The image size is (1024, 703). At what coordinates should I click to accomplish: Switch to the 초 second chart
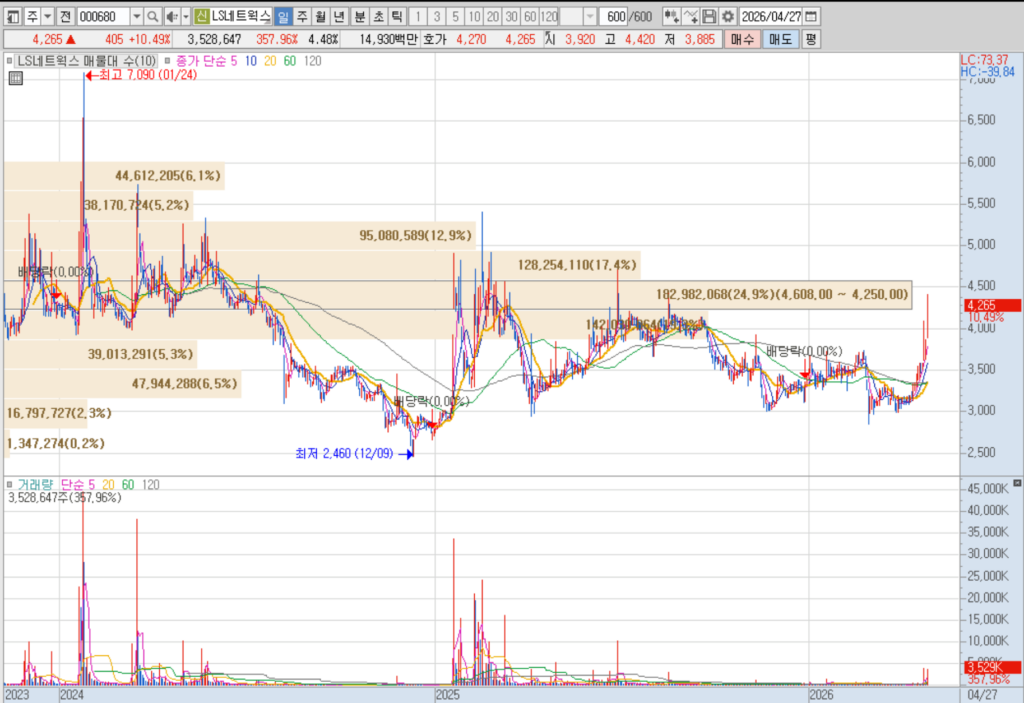(379, 16)
